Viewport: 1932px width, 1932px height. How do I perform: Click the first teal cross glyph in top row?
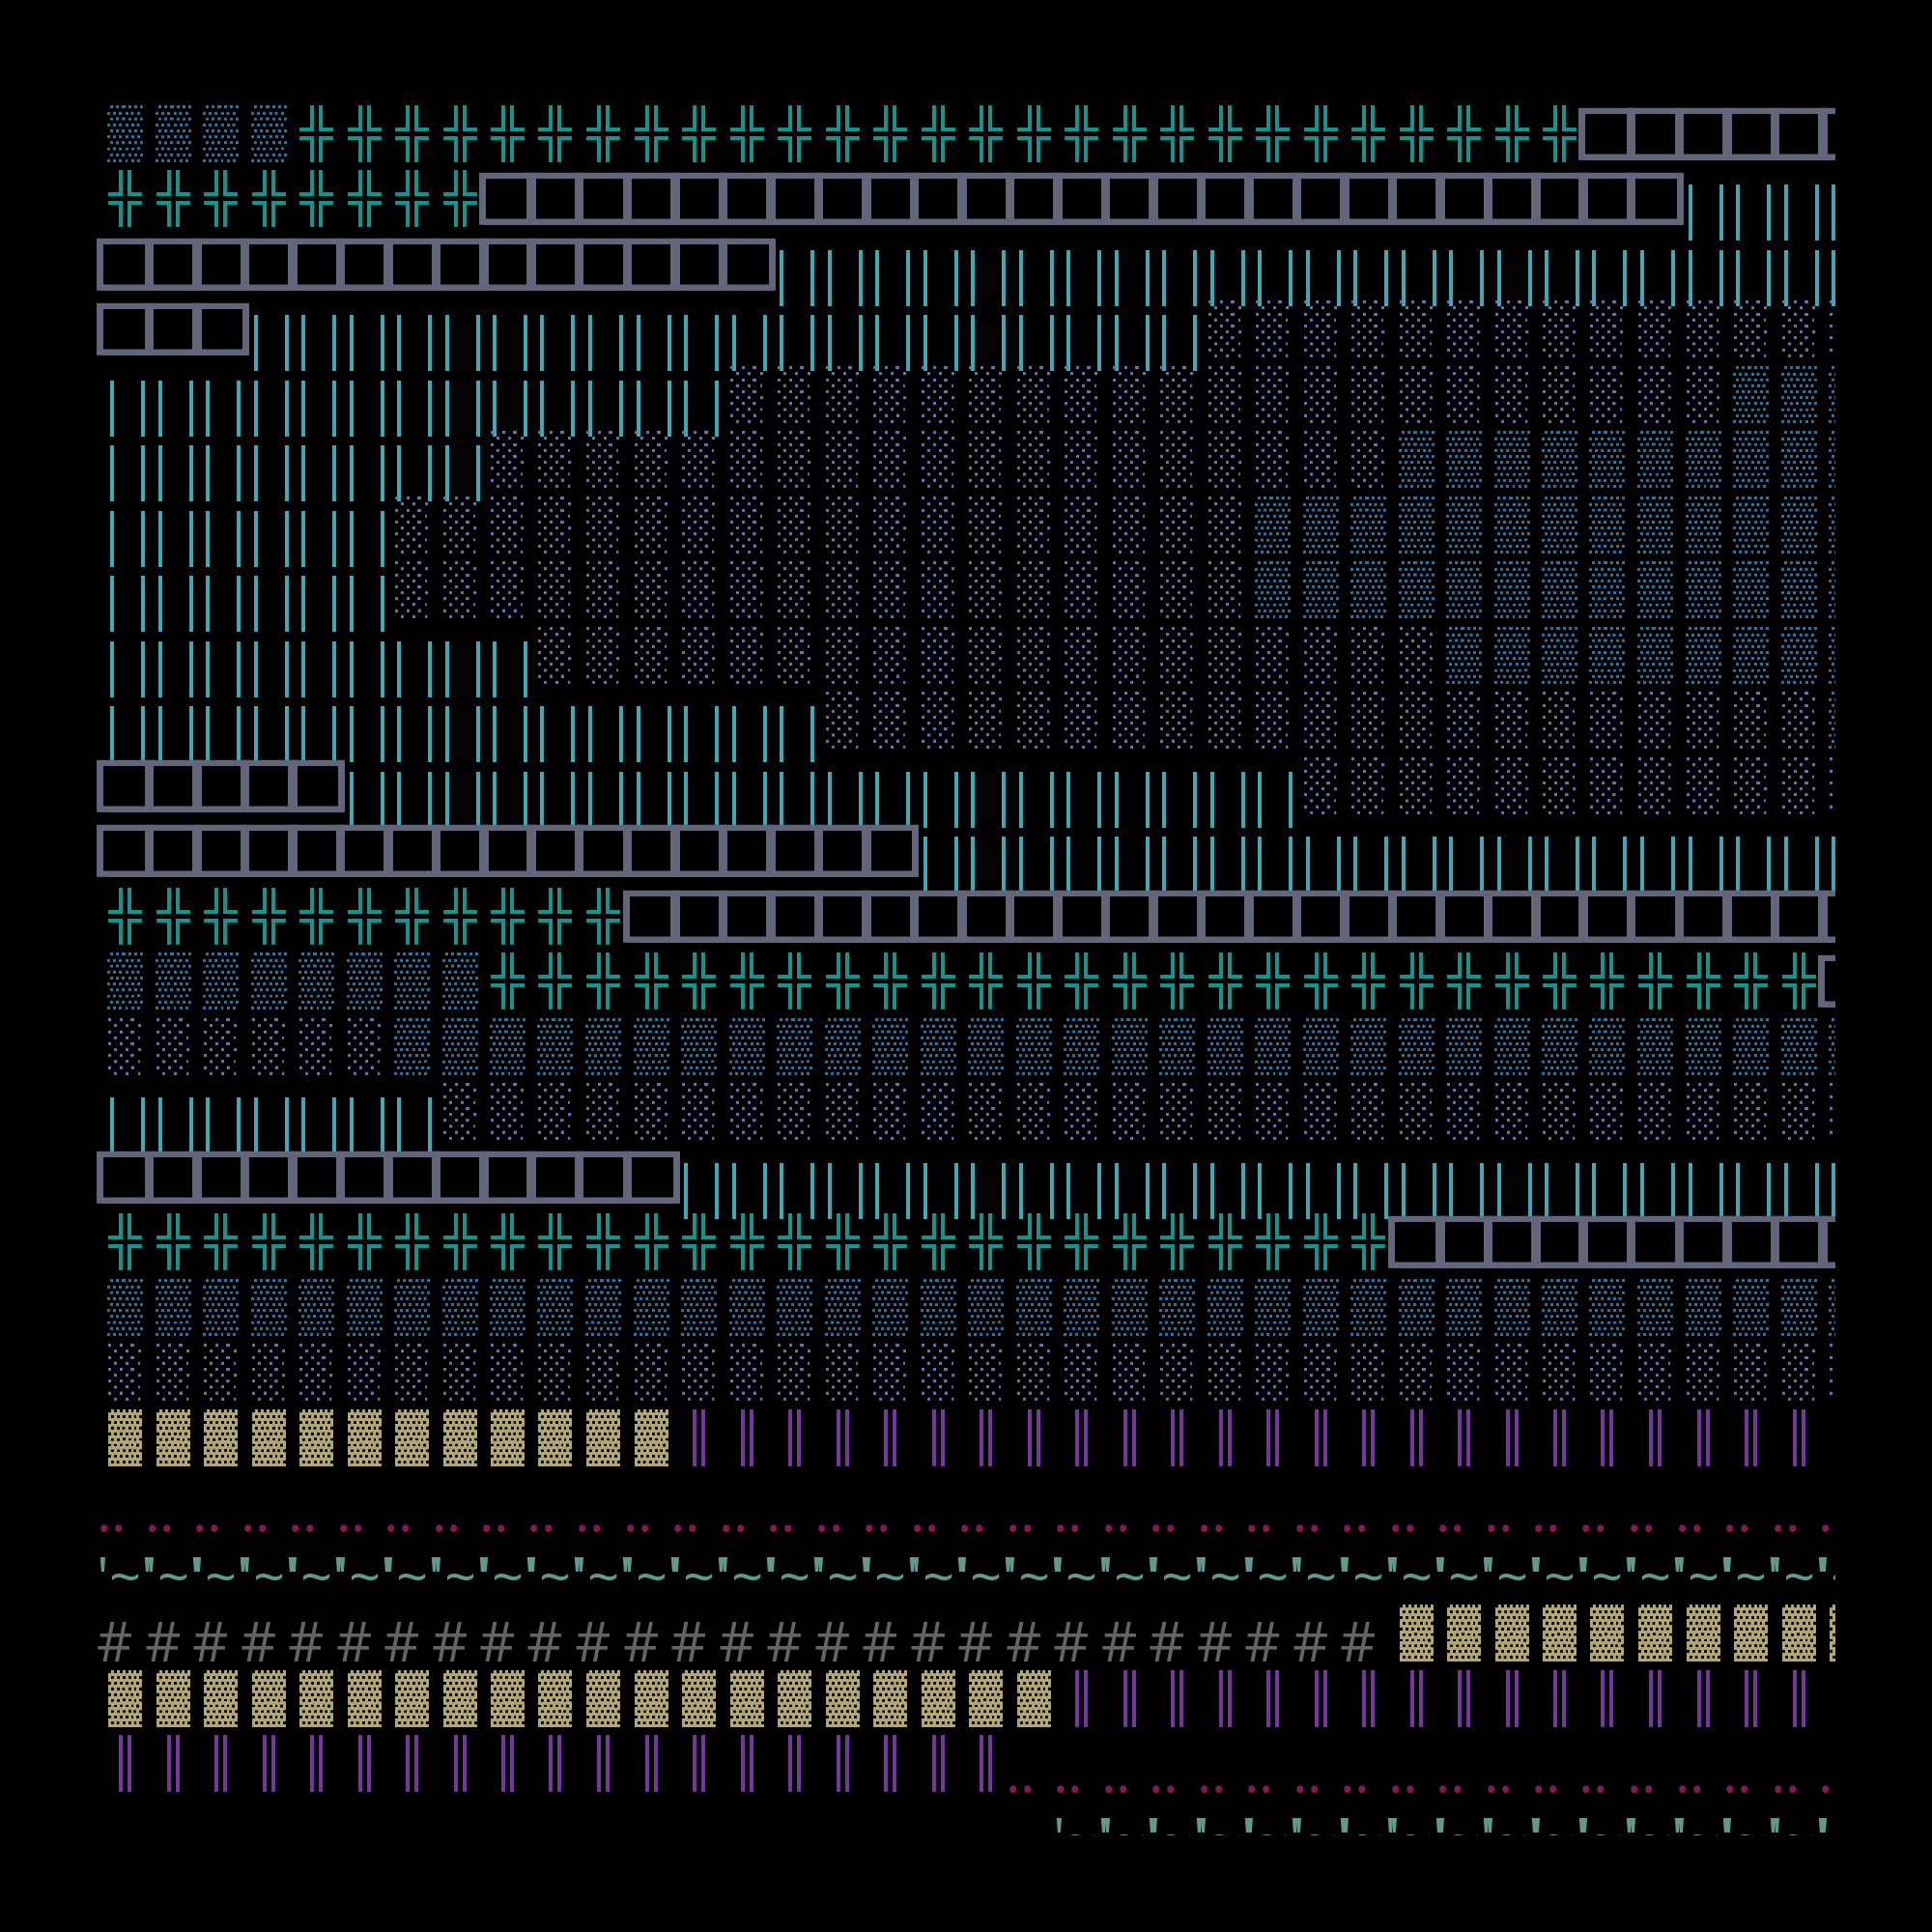coord(316,133)
